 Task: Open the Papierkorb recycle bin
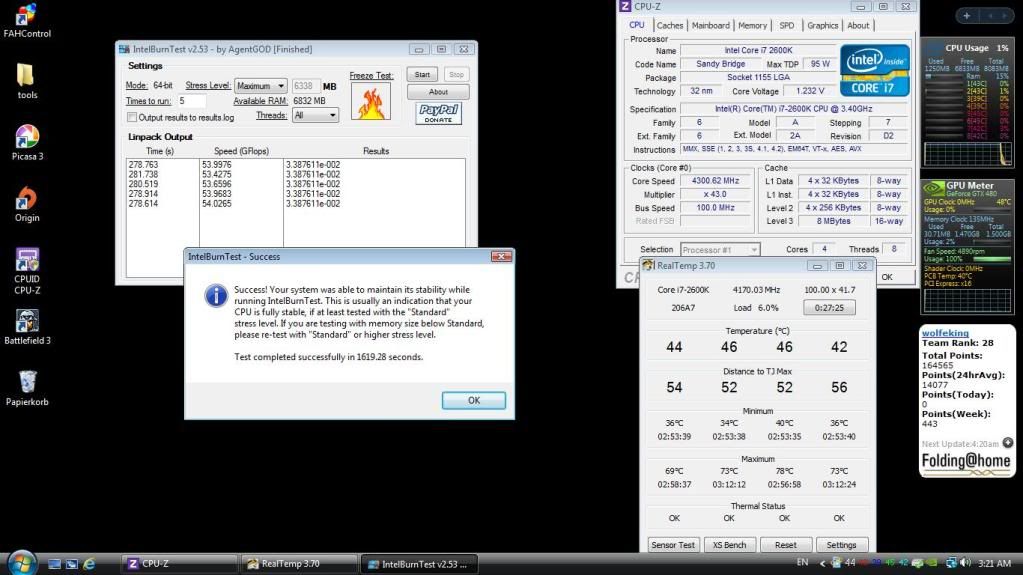pos(27,388)
